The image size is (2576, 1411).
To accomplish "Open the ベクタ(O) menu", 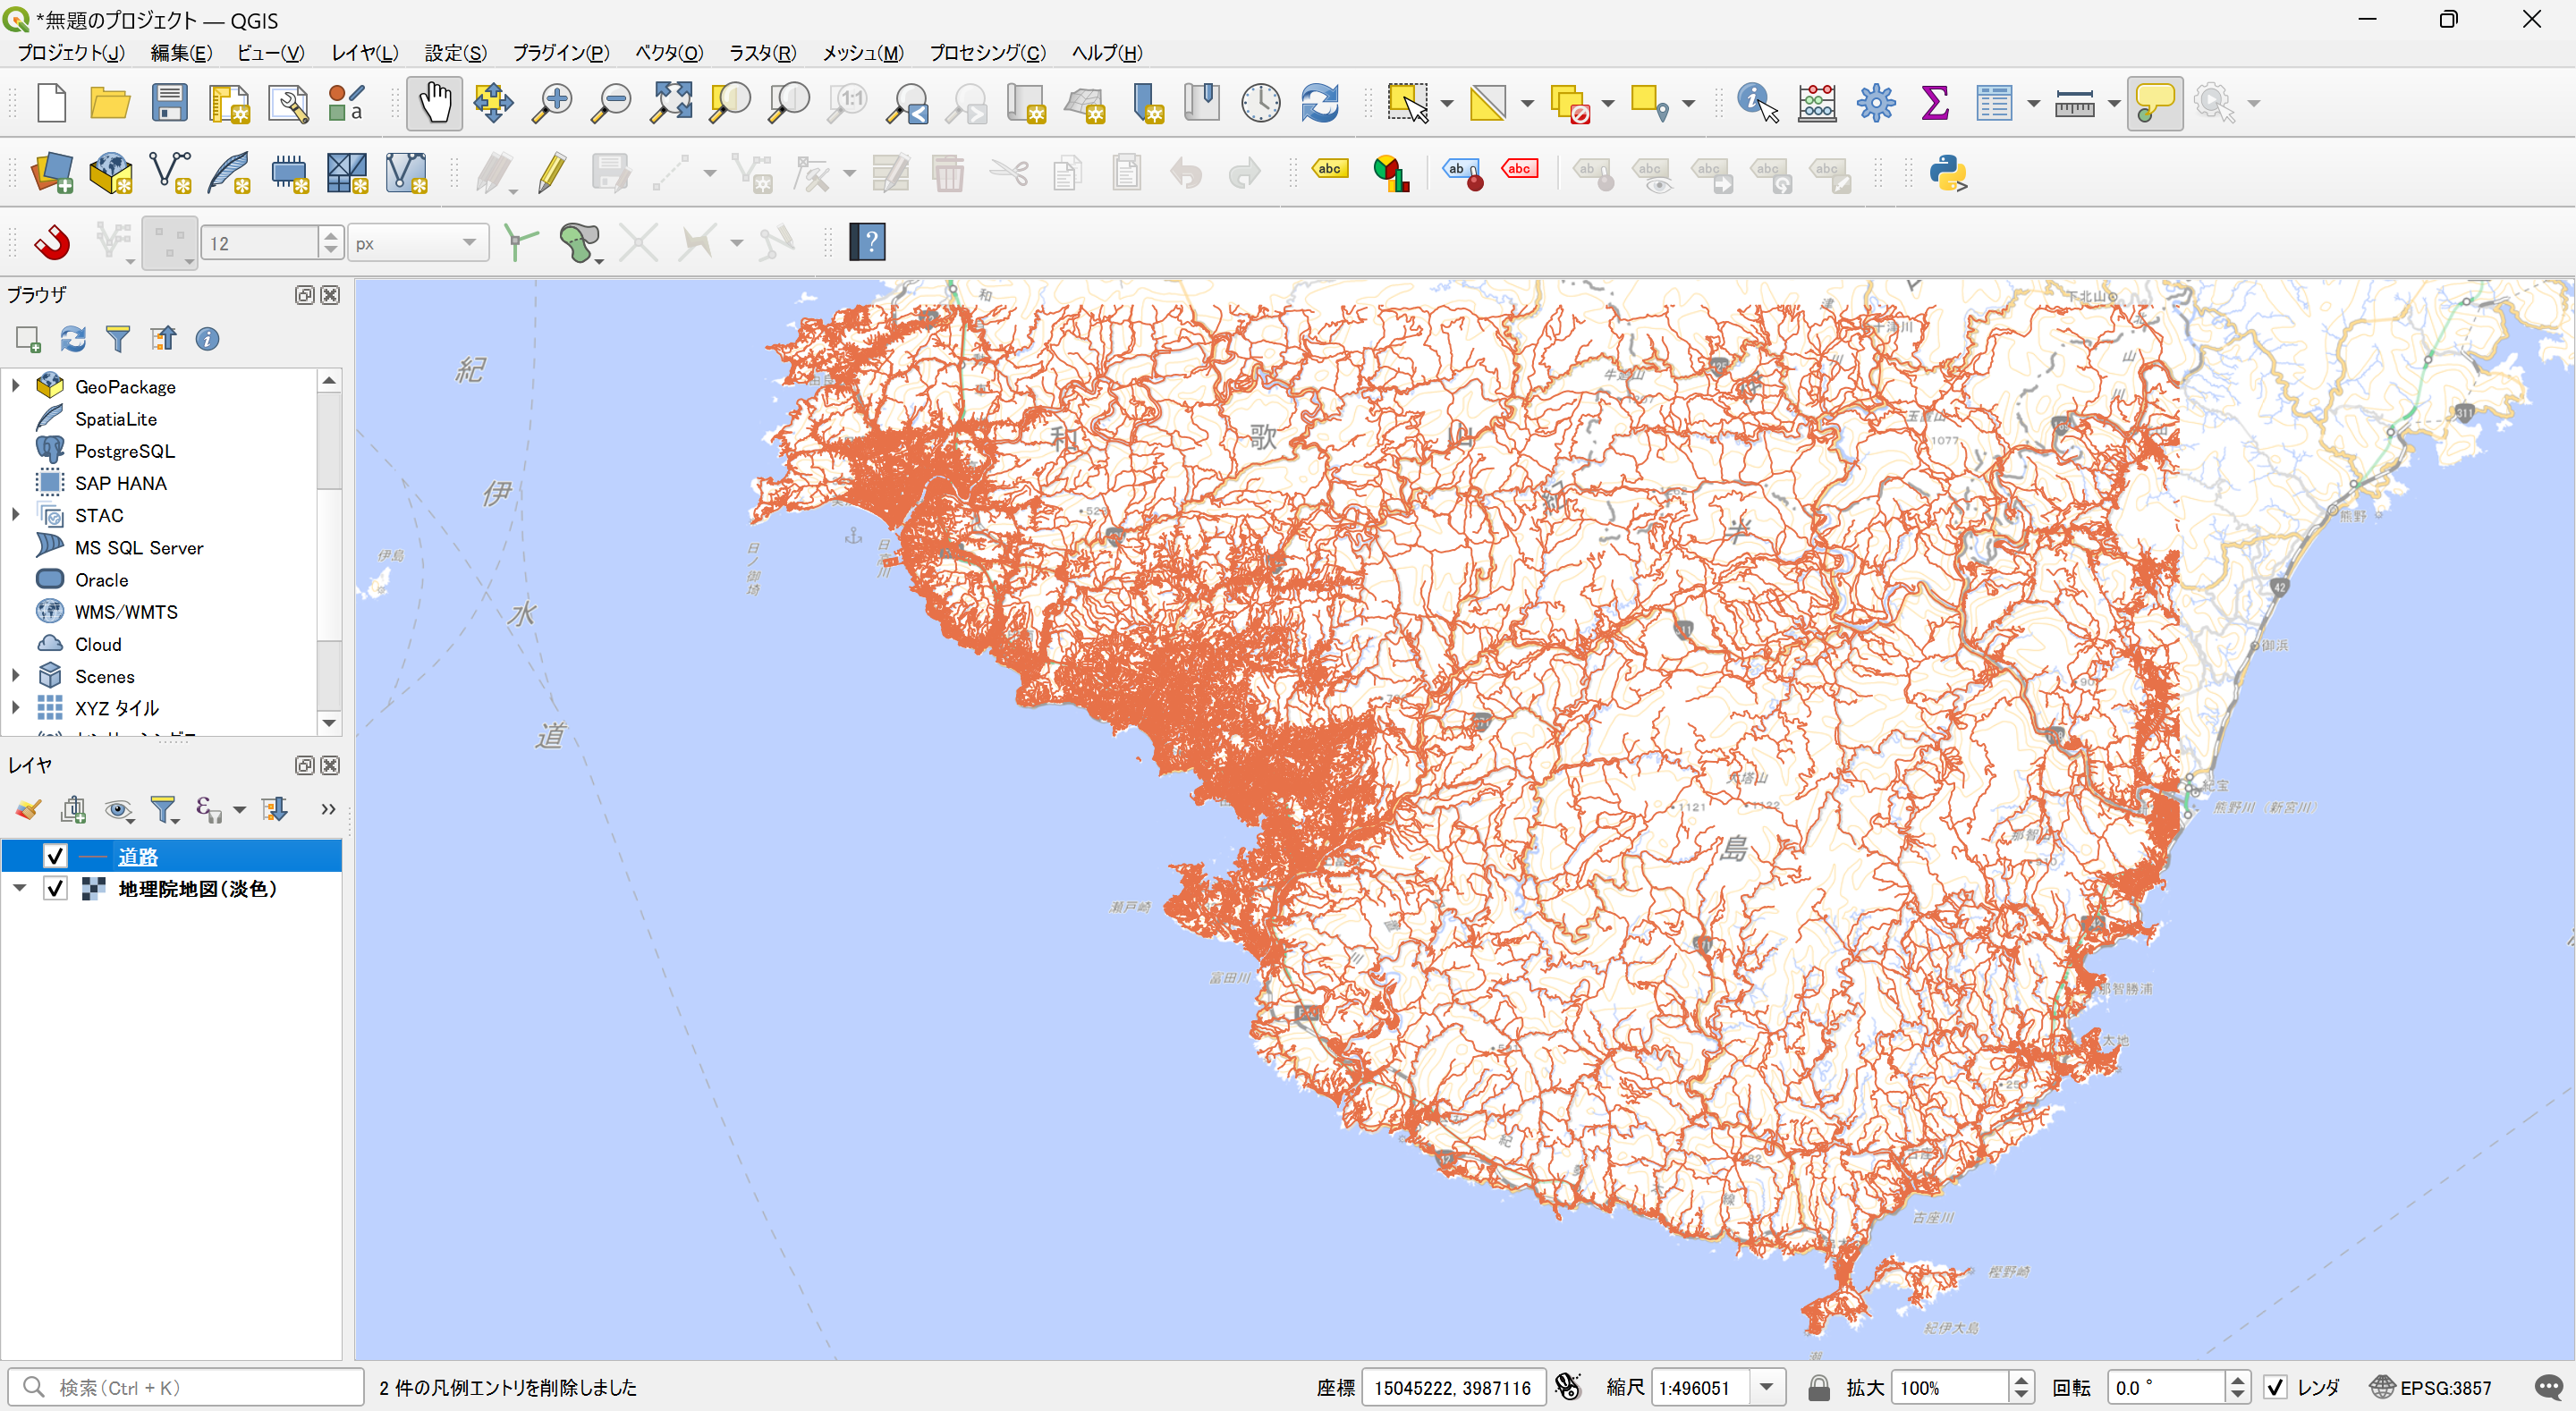I will [668, 53].
